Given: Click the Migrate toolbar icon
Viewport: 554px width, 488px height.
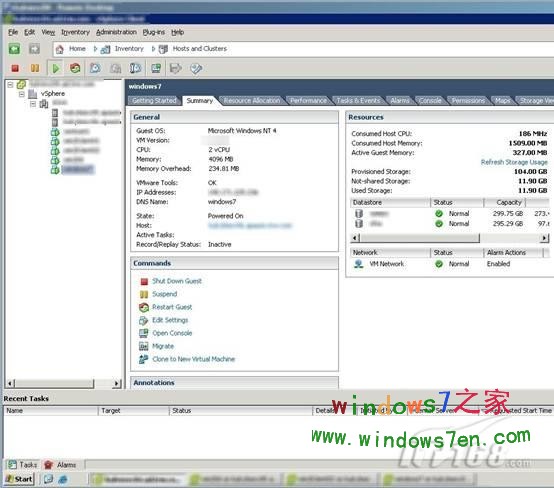Looking at the screenshot, I should coord(176,68).
